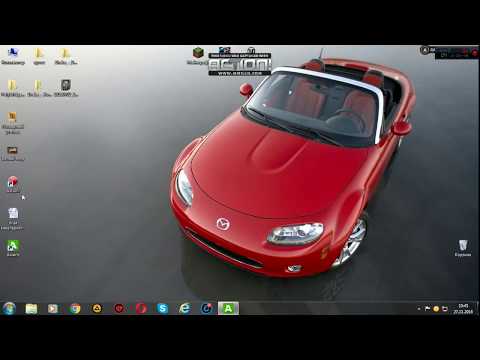The width and height of the screenshot is (480, 360).
Task: Select the orange archive icon on the desktop
Action: 12,123
